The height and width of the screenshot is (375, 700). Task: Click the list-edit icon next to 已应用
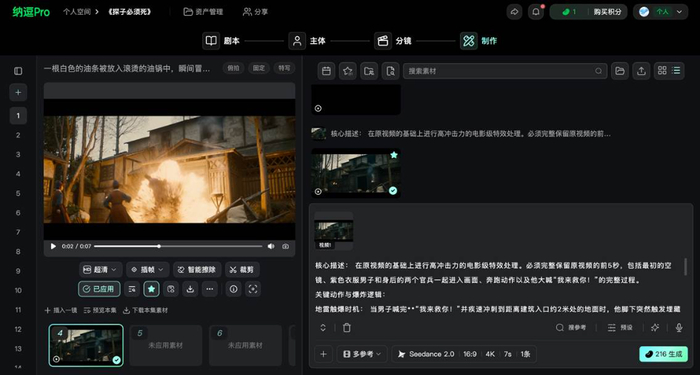coord(132,289)
